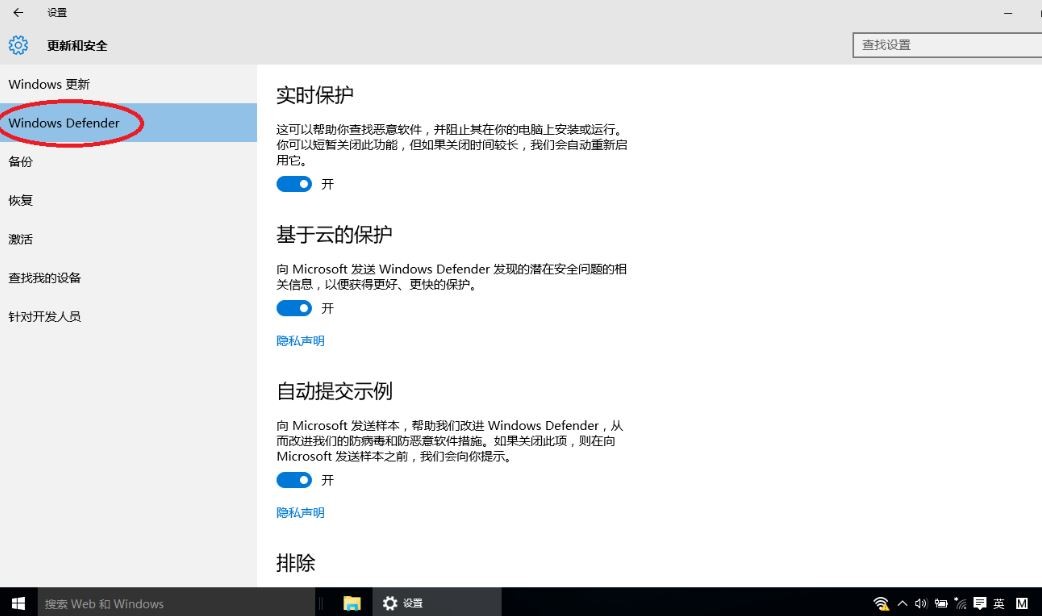Open the Windows Start menu
Screen dimensions: 1042x616
point(19,603)
